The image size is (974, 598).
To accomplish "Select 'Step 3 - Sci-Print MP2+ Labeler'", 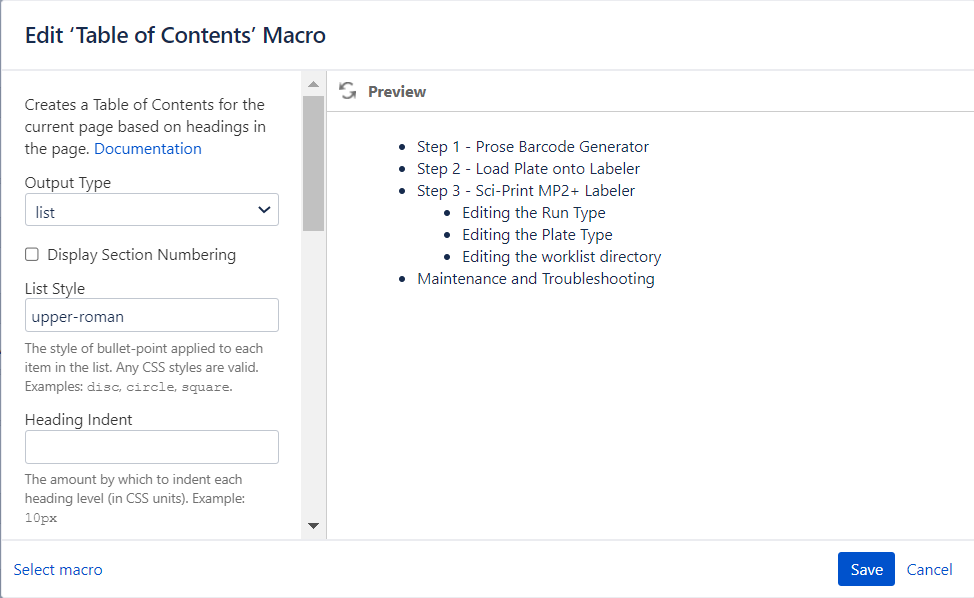I will pyautogui.click(x=525, y=190).
